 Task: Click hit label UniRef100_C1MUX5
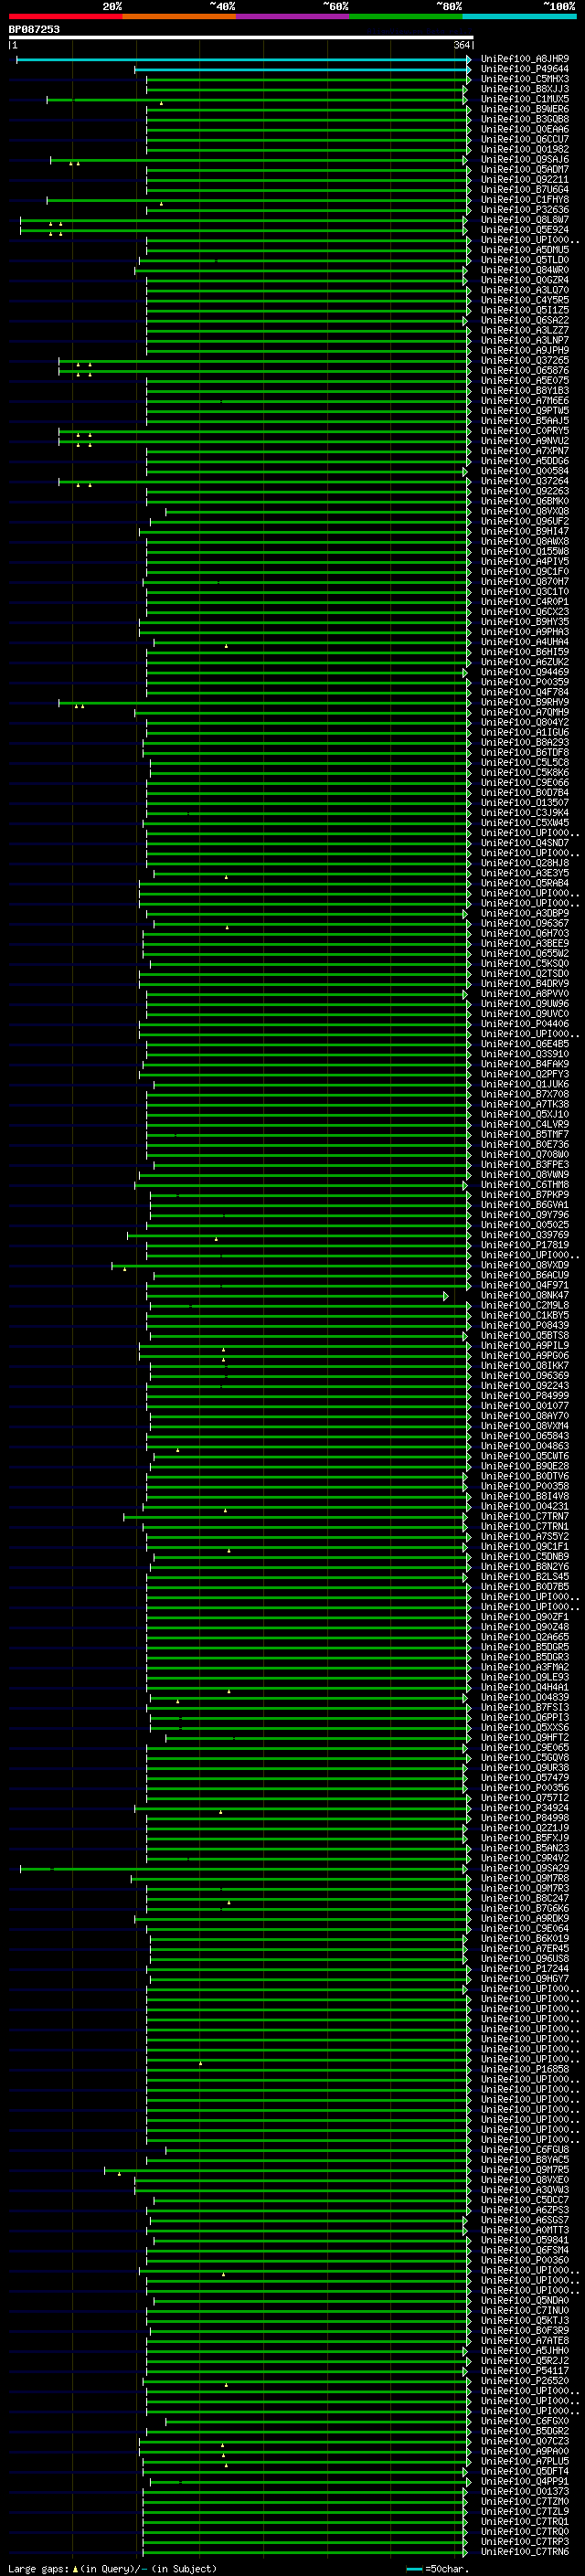pyautogui.click(x=525, y=99)
